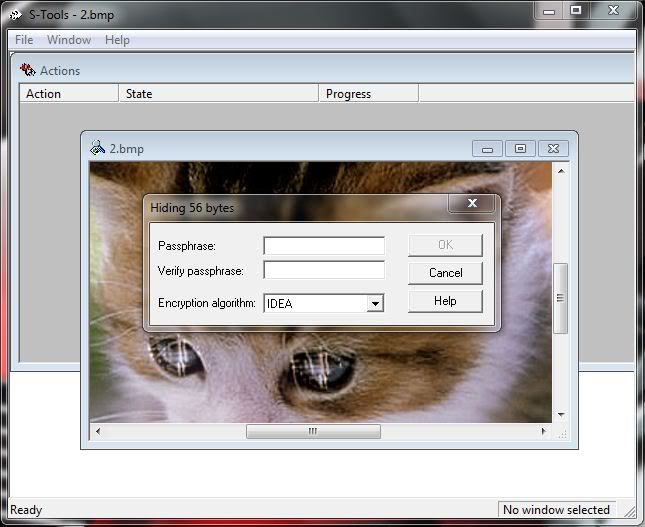Image resolution: width=645 pixels, height=527 pixels.
Task: Open the Window menu
Action: pos(69,40)
